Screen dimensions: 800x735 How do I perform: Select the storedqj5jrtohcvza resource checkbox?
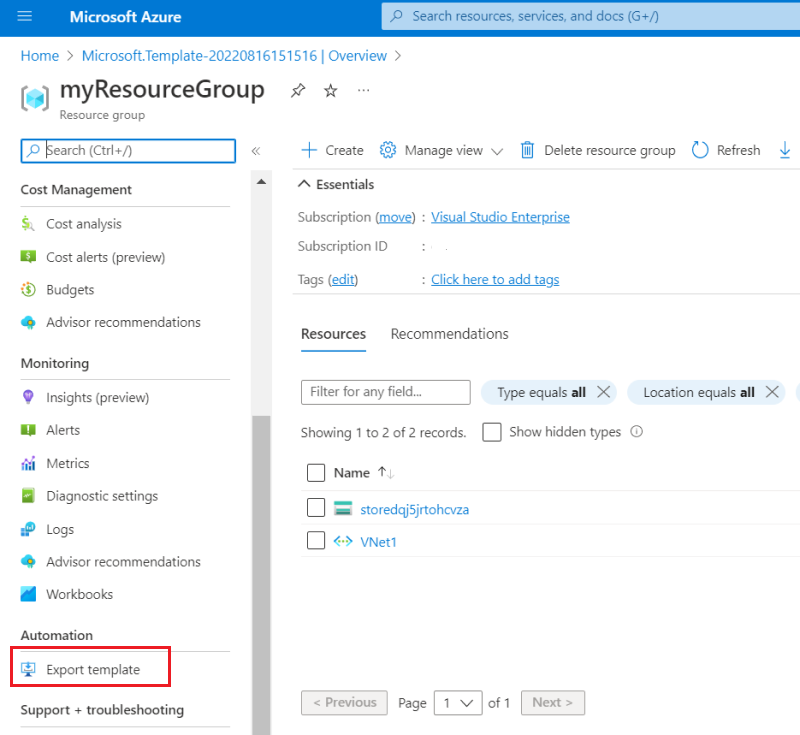tap(316, 508)
